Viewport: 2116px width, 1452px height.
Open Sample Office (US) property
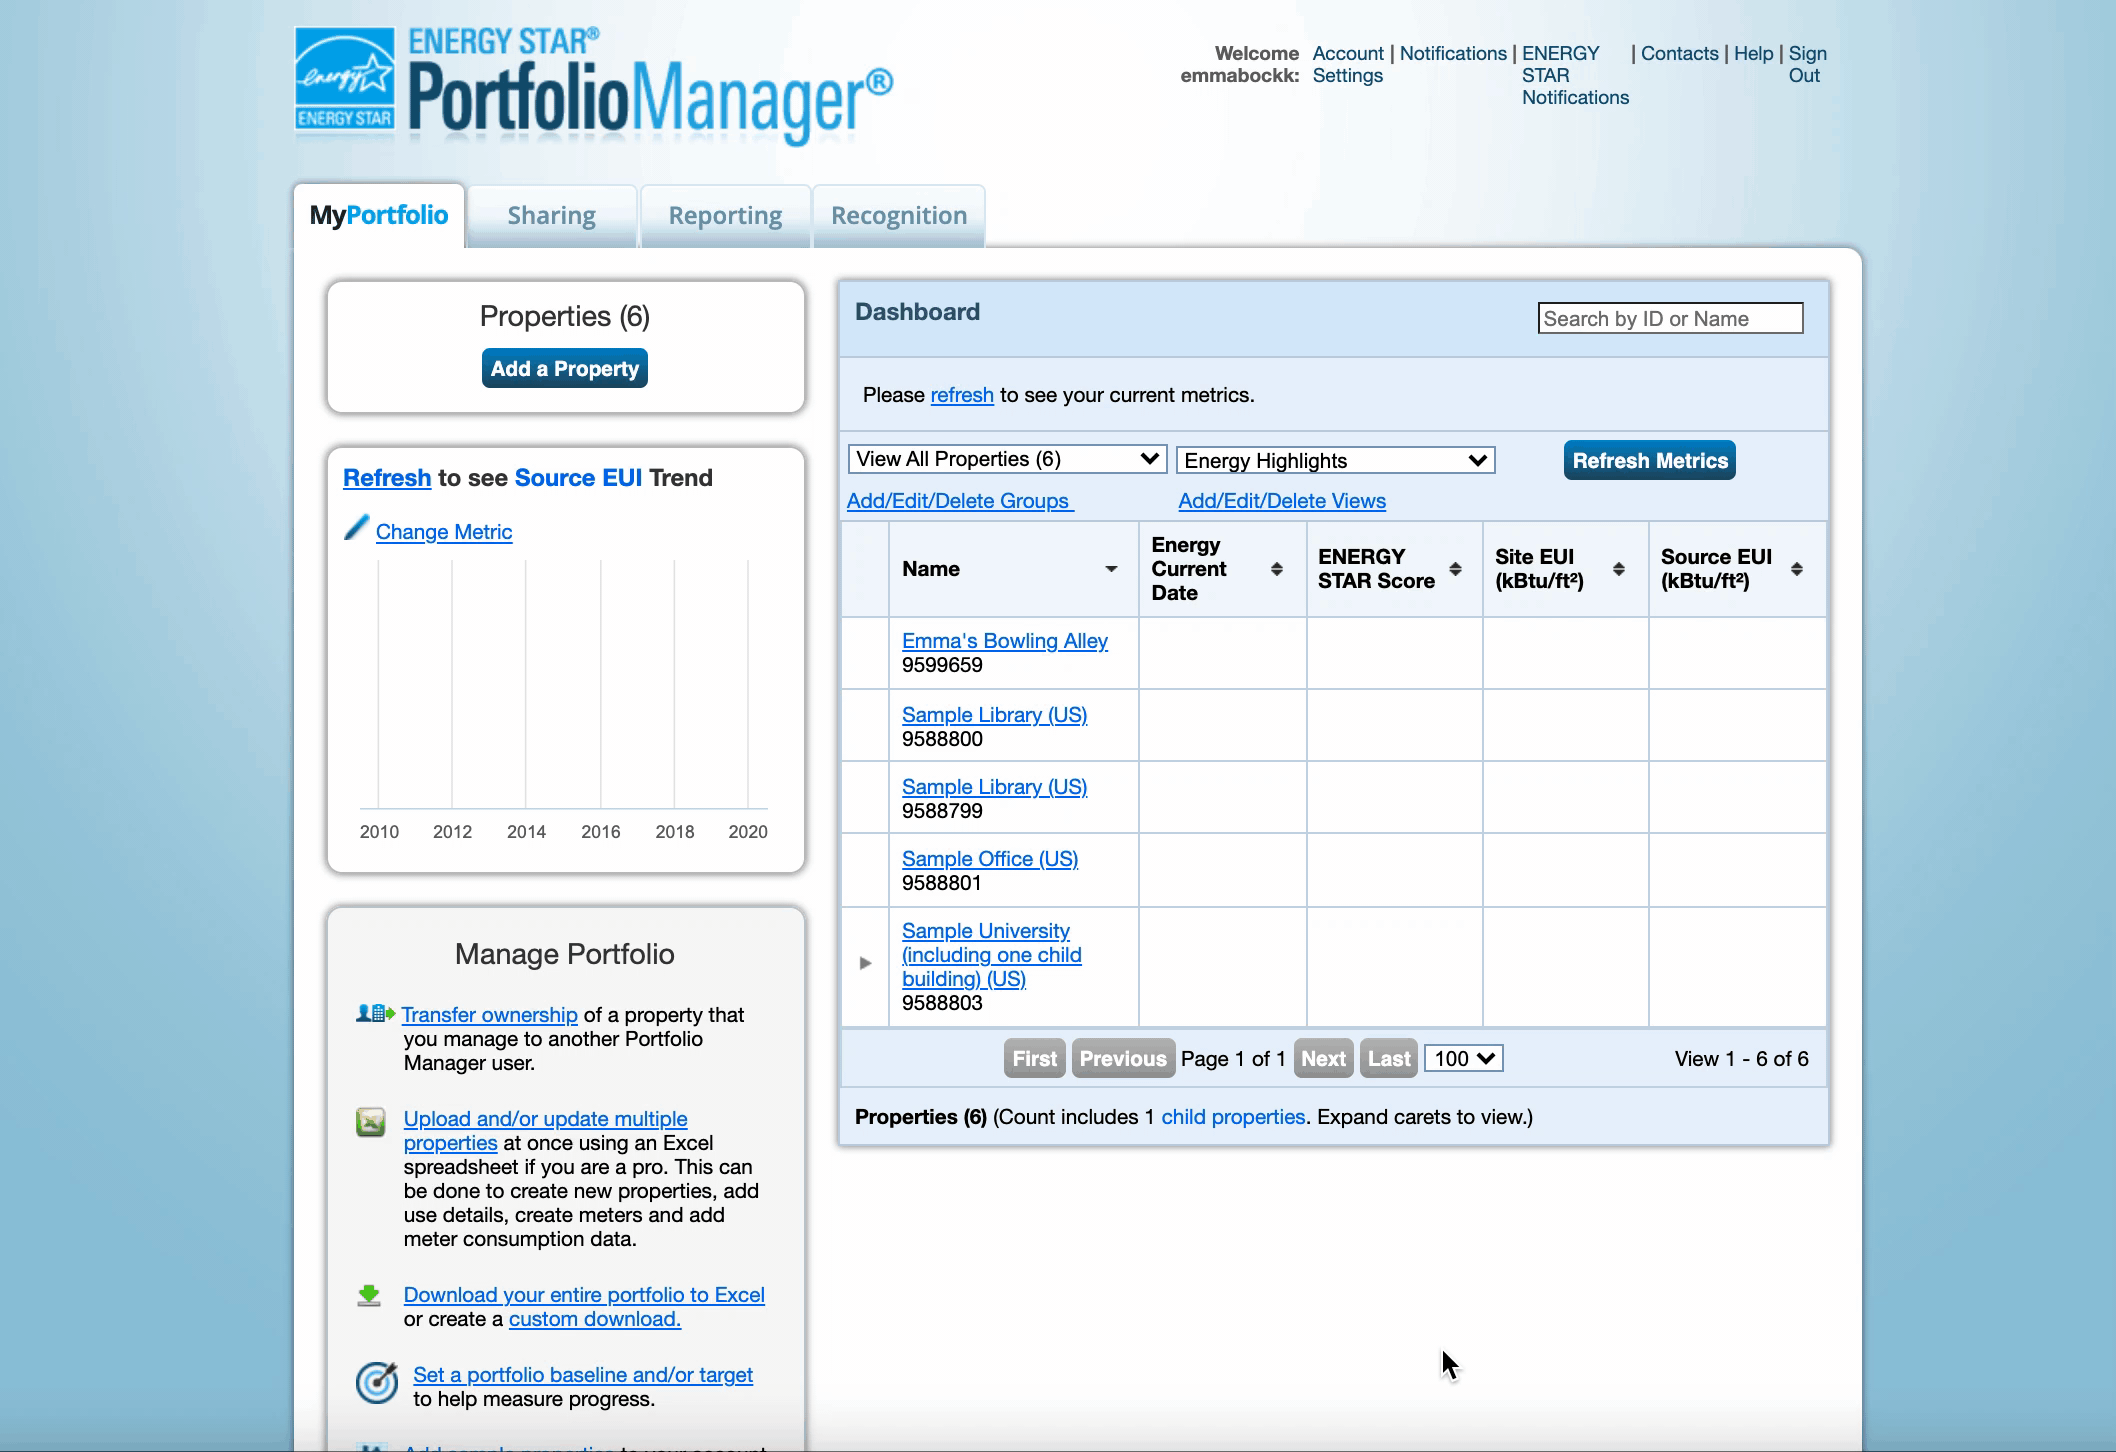[990, 859]
